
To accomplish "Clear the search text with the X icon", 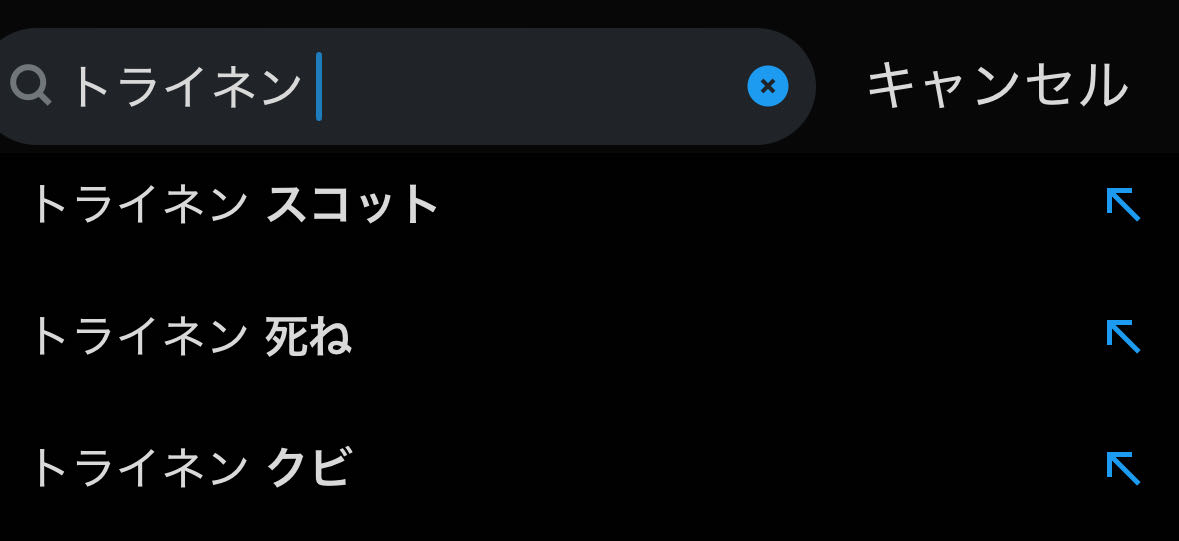I will (x=767, y=86).
